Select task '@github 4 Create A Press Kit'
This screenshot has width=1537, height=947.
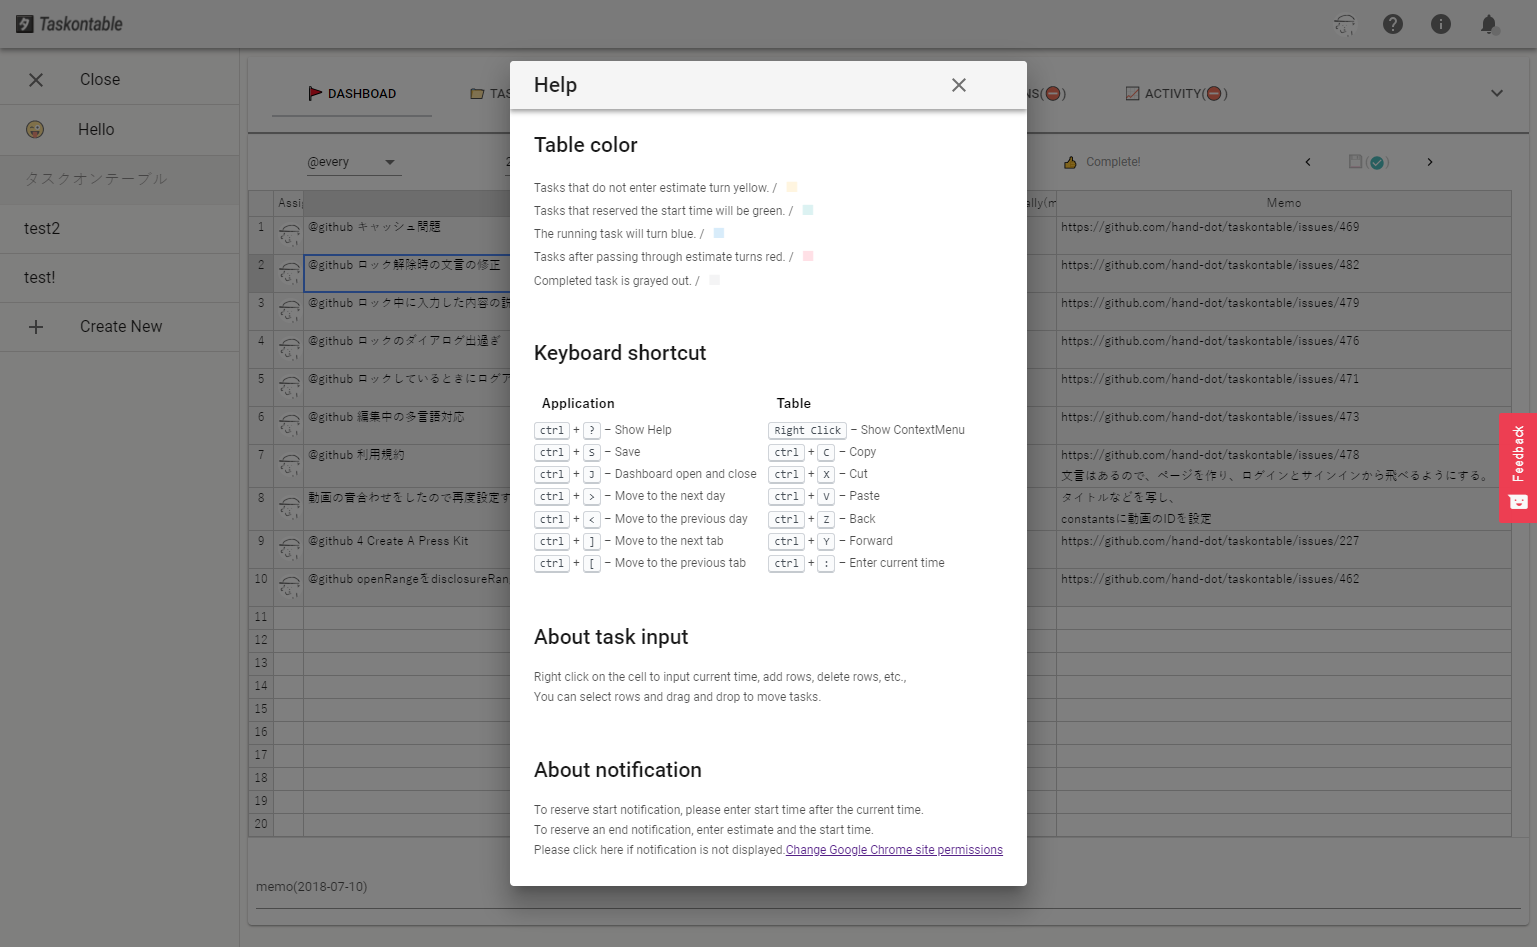(x=407, y=549)
